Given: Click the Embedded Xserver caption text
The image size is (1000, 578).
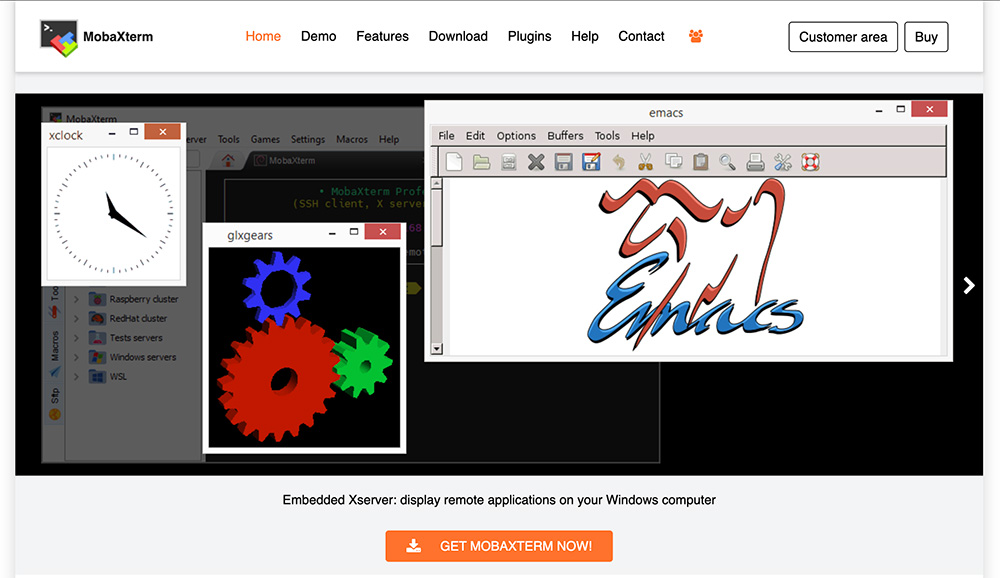Looking at the screenshot, I should coord(499,500).
